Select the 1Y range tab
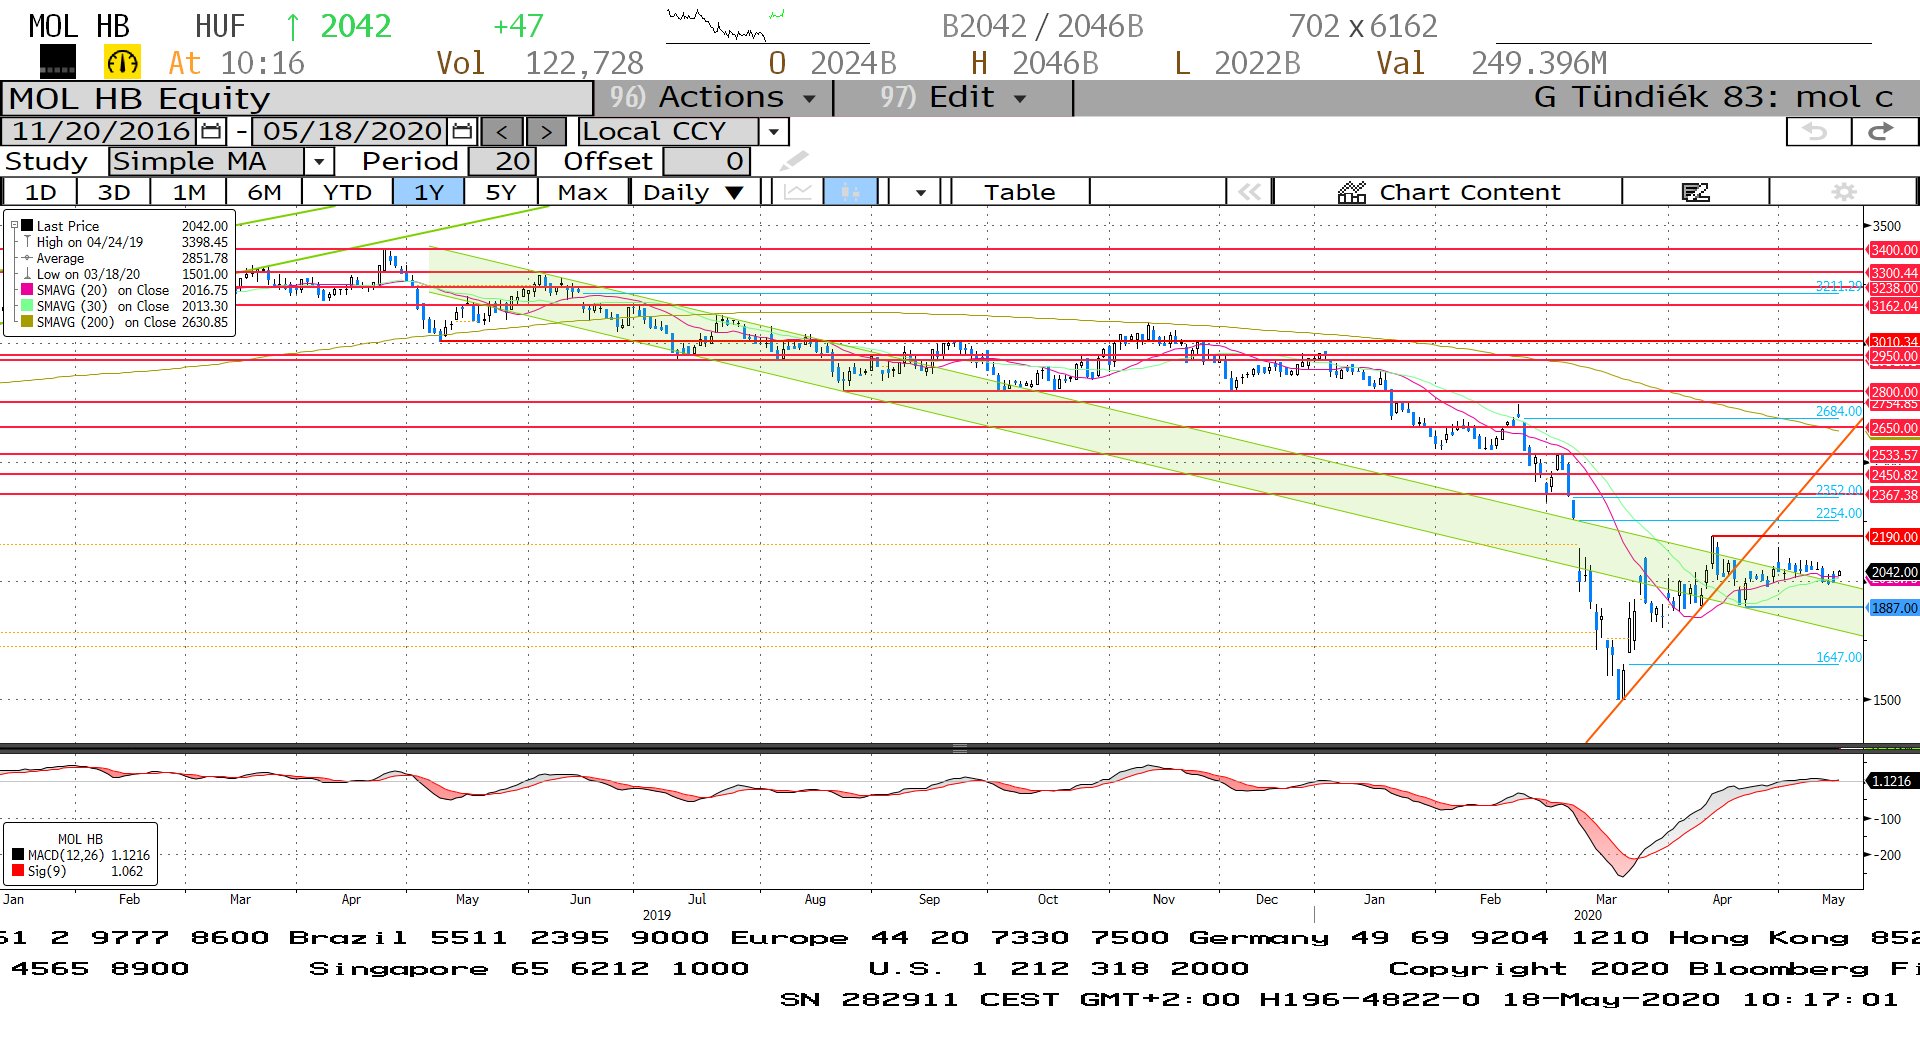This screenshot has width=1920, height=1039. [429, 192]
